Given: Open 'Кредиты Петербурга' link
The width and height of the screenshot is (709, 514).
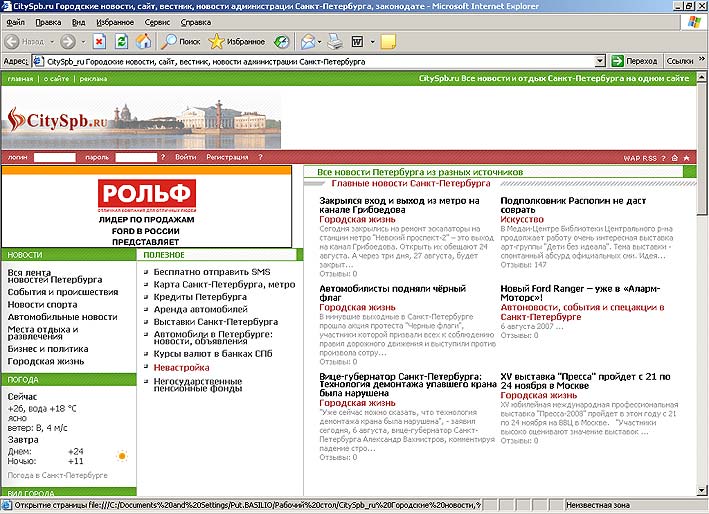Looking at the screenshot, I should pyautogui.click(x=200, y=297).
